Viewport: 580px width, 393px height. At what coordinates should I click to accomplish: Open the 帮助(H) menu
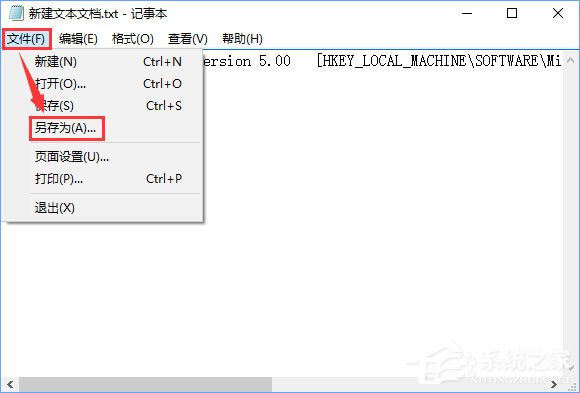coord(242,39)
